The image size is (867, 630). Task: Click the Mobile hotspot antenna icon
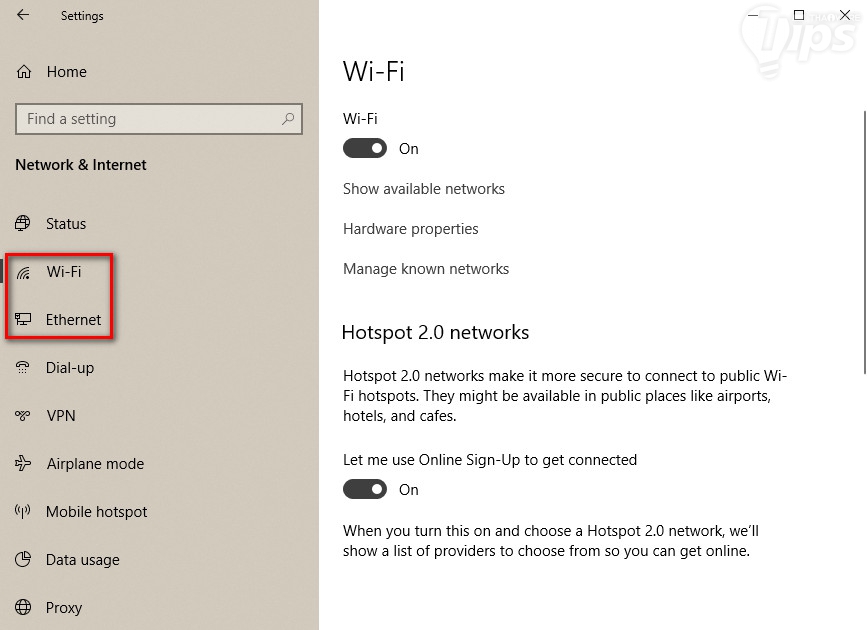24,512
